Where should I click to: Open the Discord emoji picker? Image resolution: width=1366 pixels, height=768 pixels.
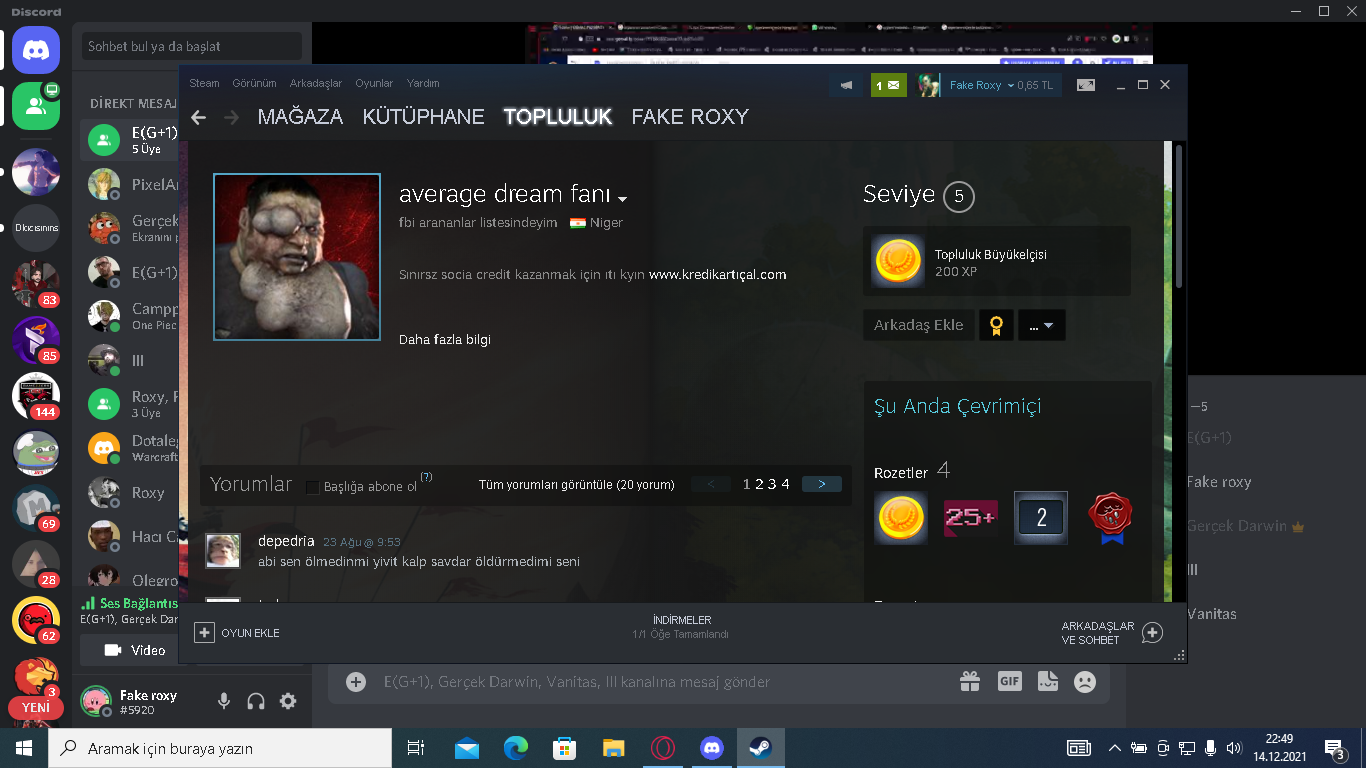point(1084,682)
